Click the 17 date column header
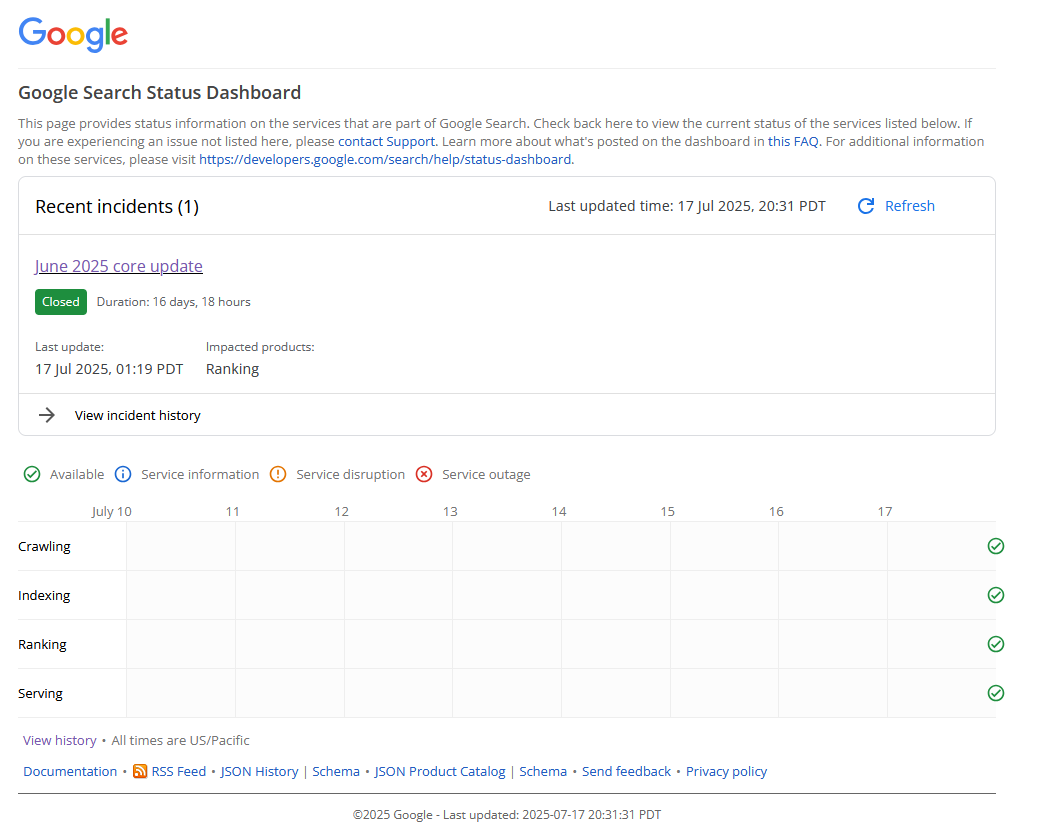The image size is (1042, 840). click(885, 512)
